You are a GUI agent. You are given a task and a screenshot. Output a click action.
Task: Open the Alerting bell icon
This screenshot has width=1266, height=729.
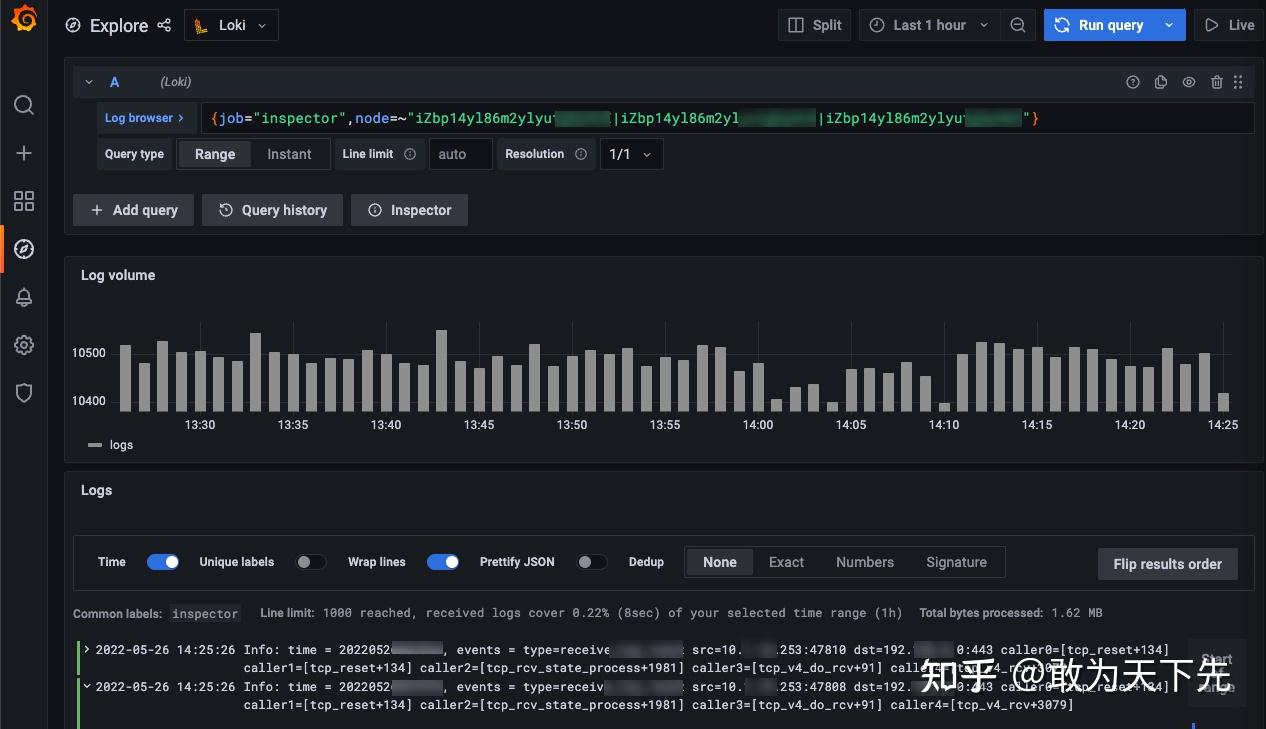pos(24,297)
